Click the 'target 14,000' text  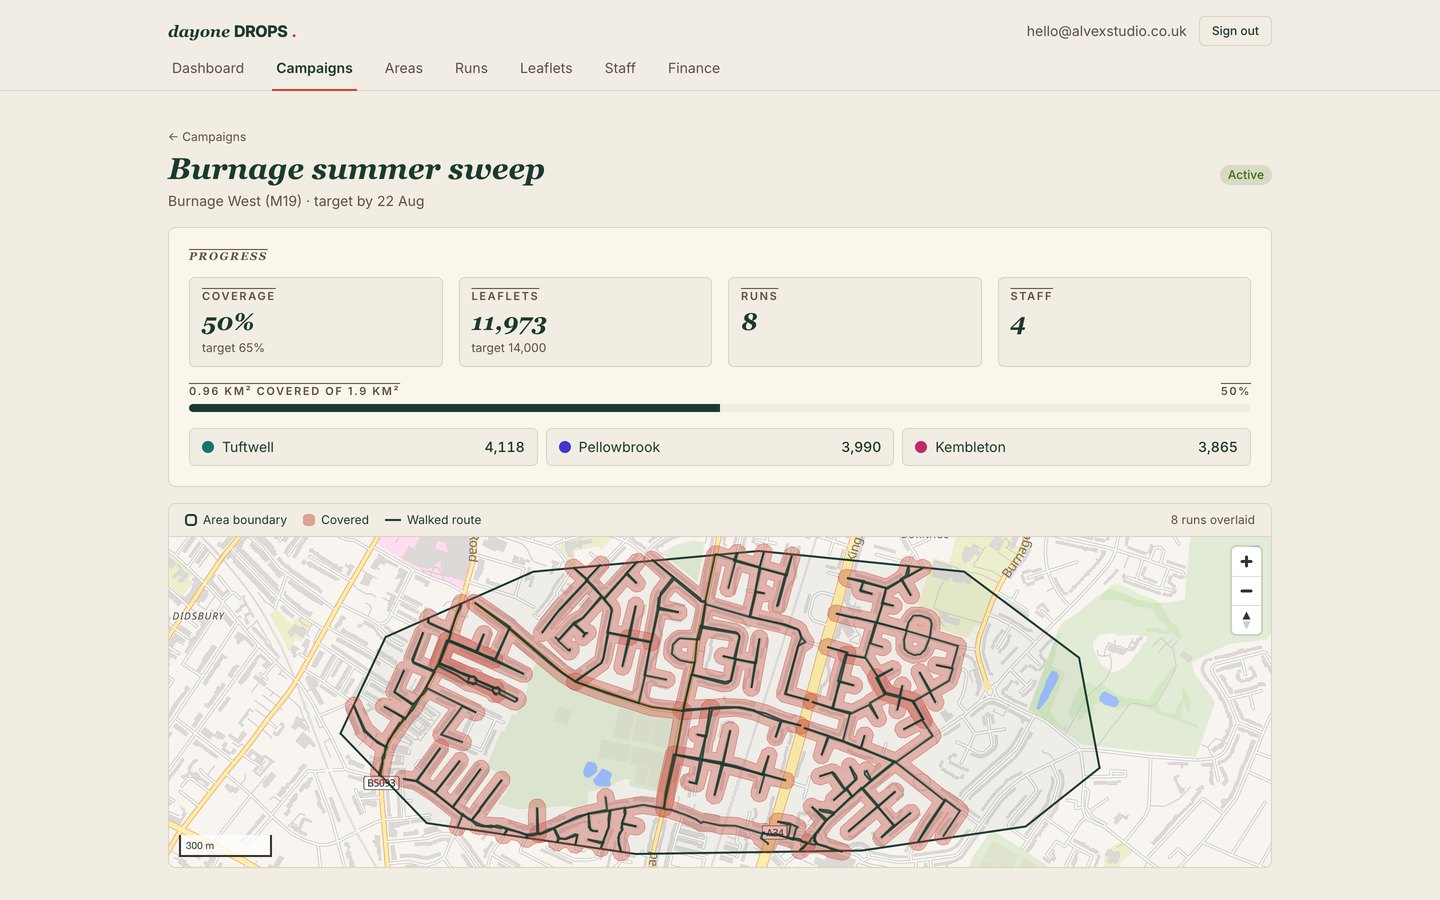point(509,348)
